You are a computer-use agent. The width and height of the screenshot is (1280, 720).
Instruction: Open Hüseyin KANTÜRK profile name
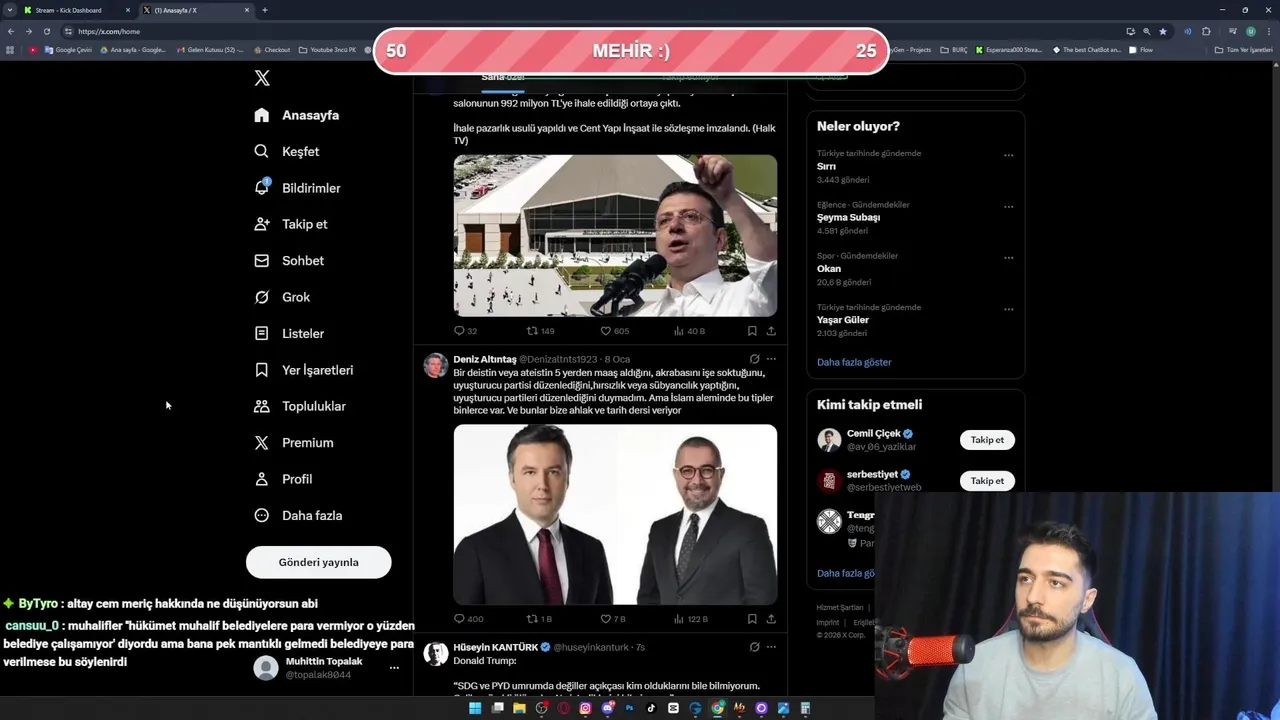(x=495, y=647)
